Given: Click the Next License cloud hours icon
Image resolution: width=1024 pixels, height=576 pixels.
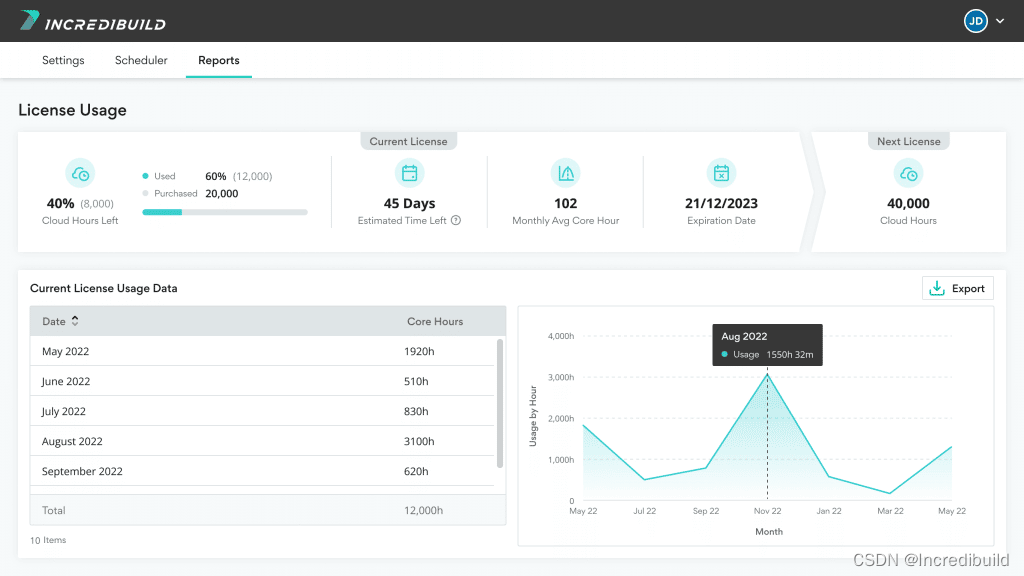Looking at the screenshot, I should [908, 173].
